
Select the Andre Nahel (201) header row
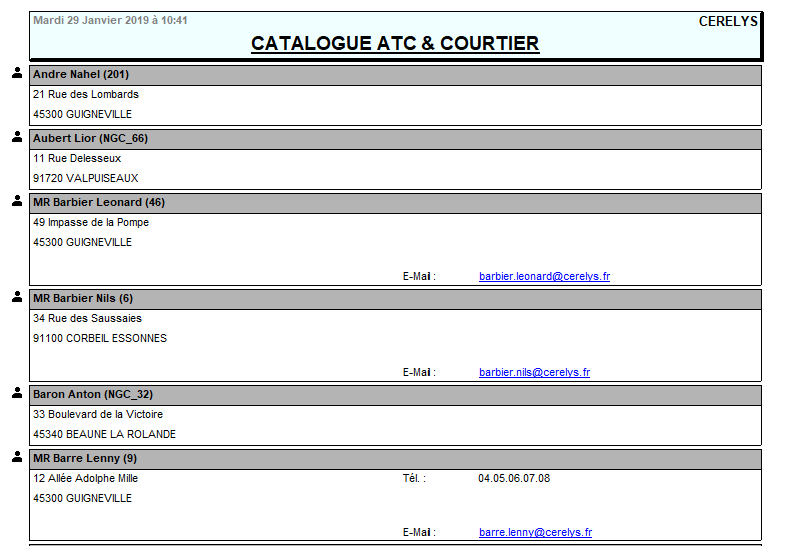(x=395, y=75)
